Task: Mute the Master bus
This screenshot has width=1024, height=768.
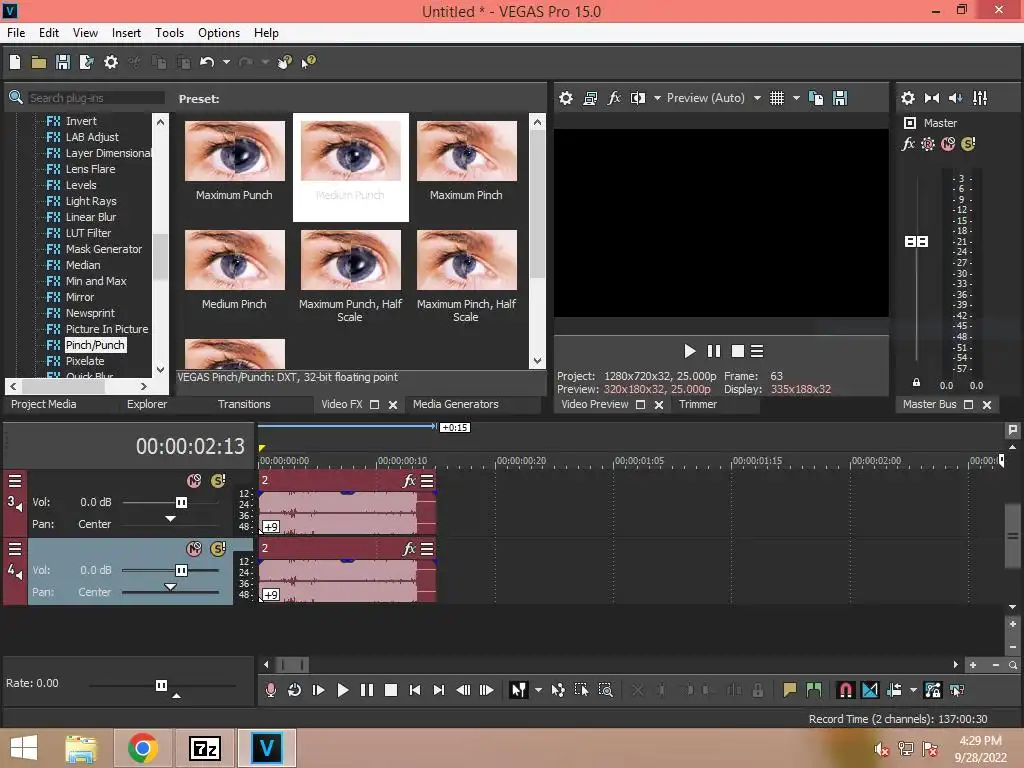Action: tap(948, 144)
